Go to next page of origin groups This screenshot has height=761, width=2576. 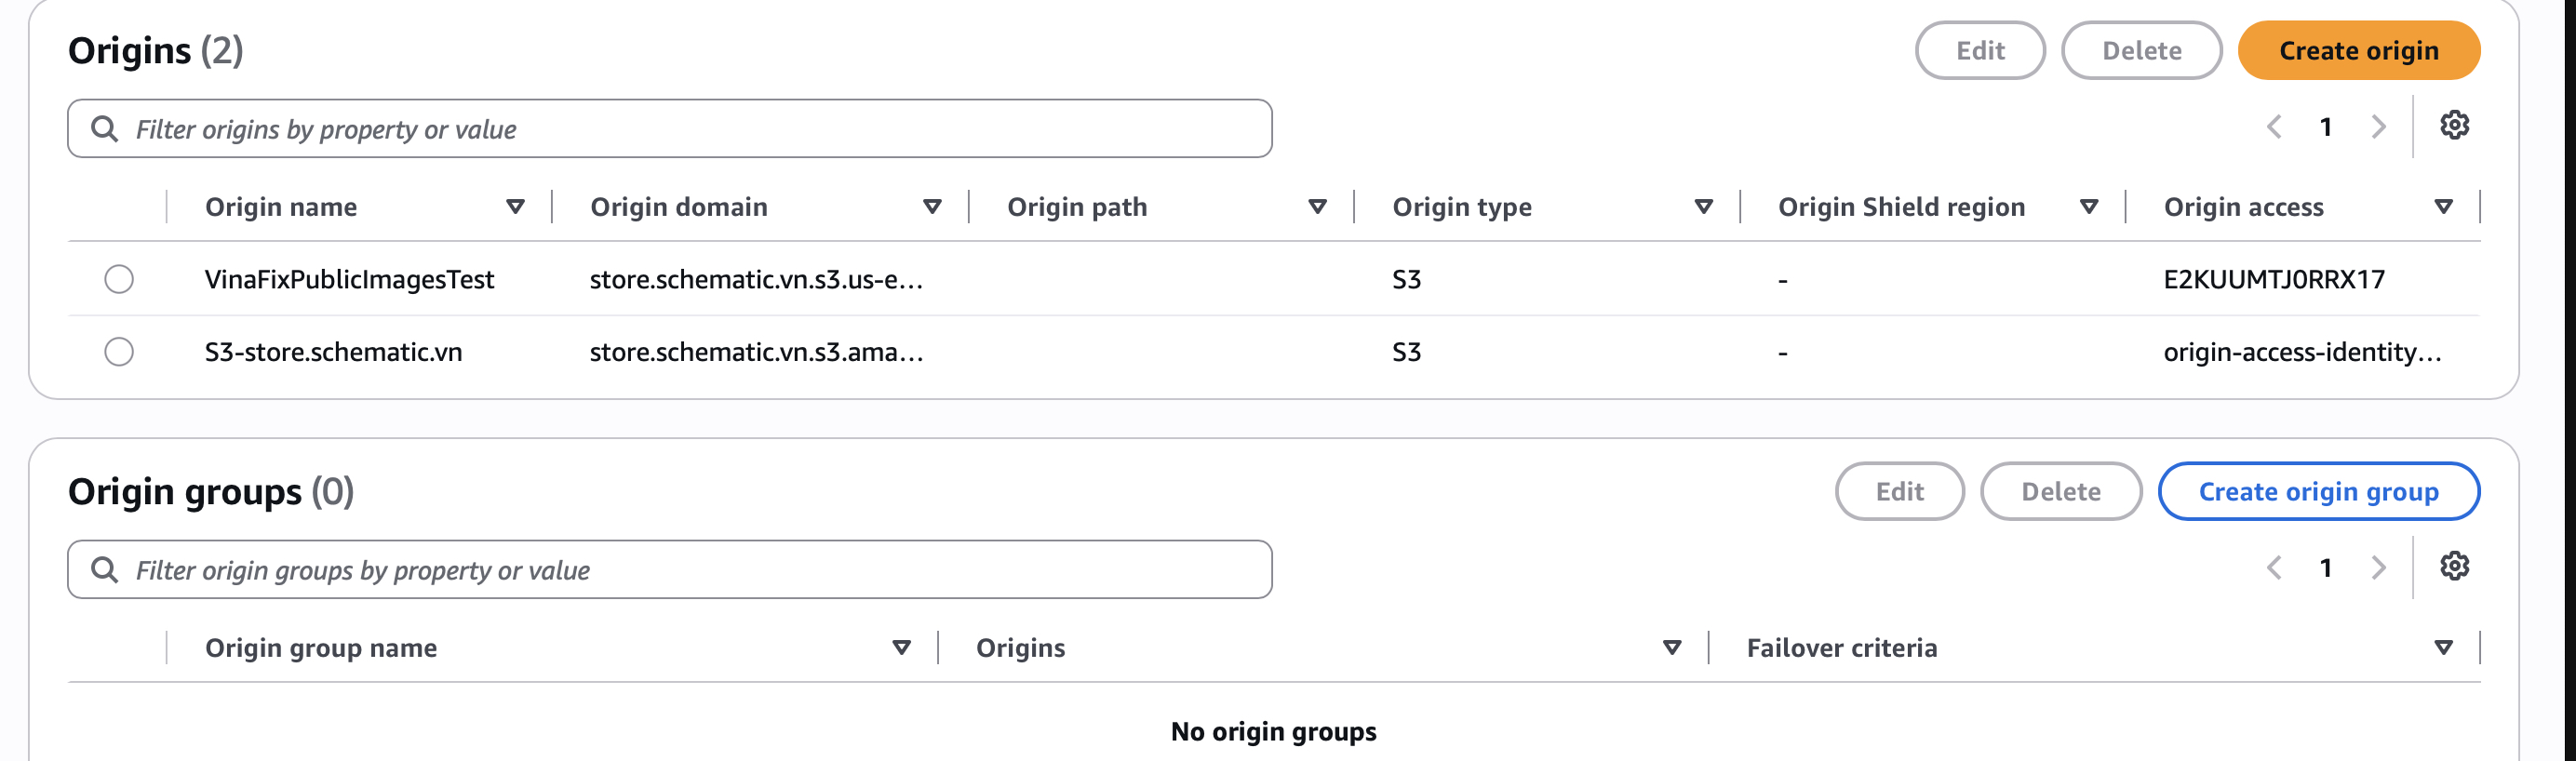click(2378, 568)
